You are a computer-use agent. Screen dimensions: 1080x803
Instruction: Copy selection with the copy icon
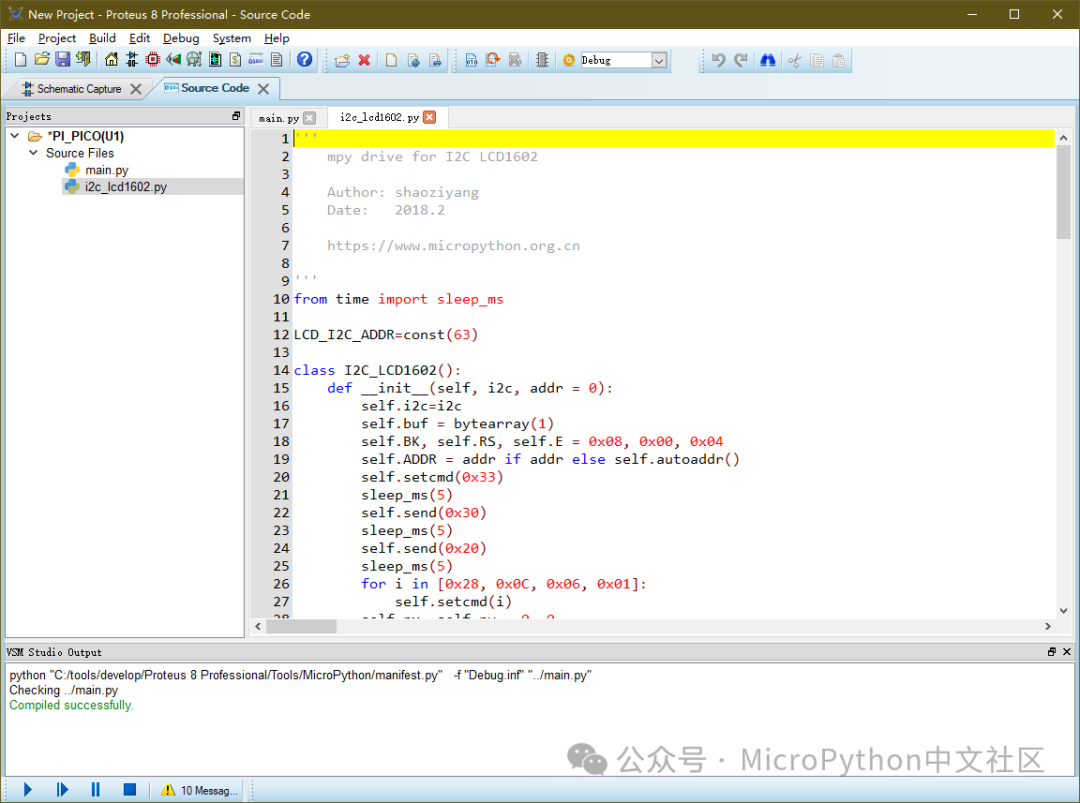pyautogui.click(x=817, y=61)
